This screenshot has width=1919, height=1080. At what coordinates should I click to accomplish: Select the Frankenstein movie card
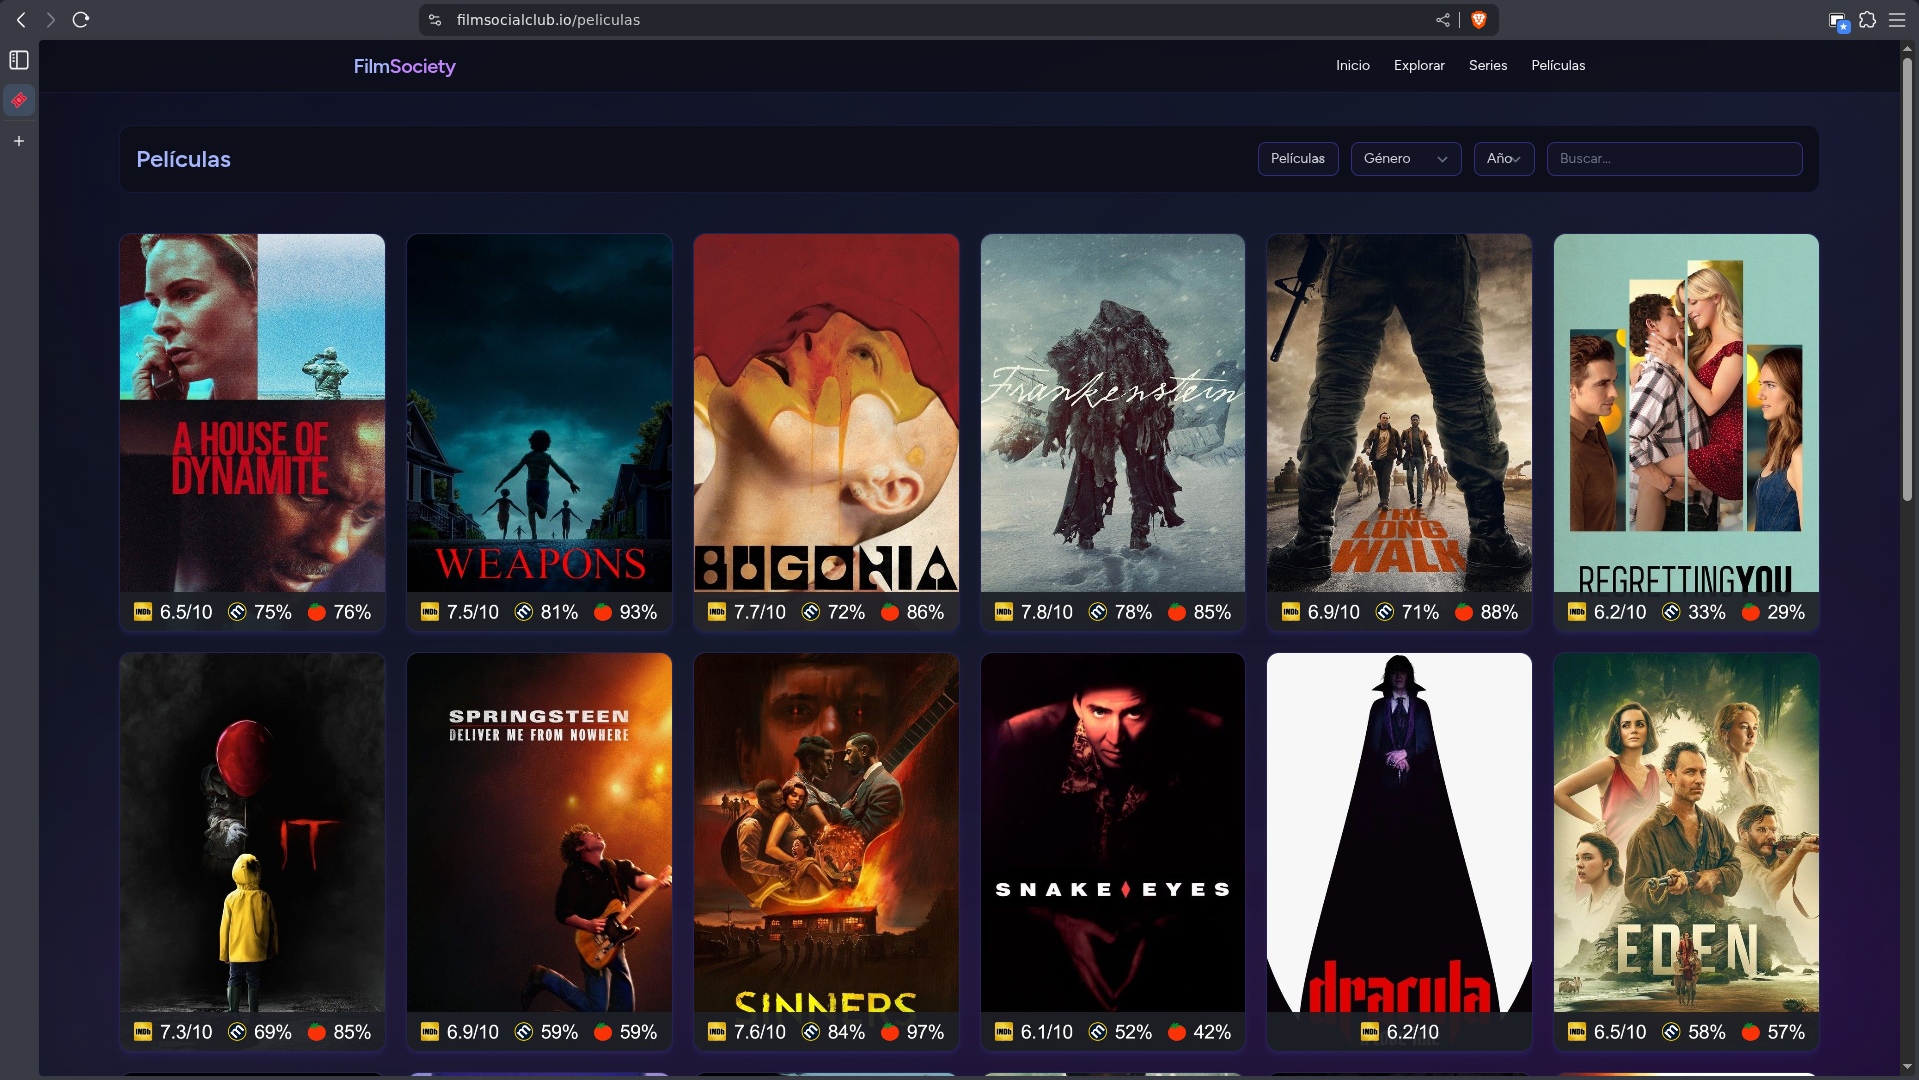tap(1112, 413)
